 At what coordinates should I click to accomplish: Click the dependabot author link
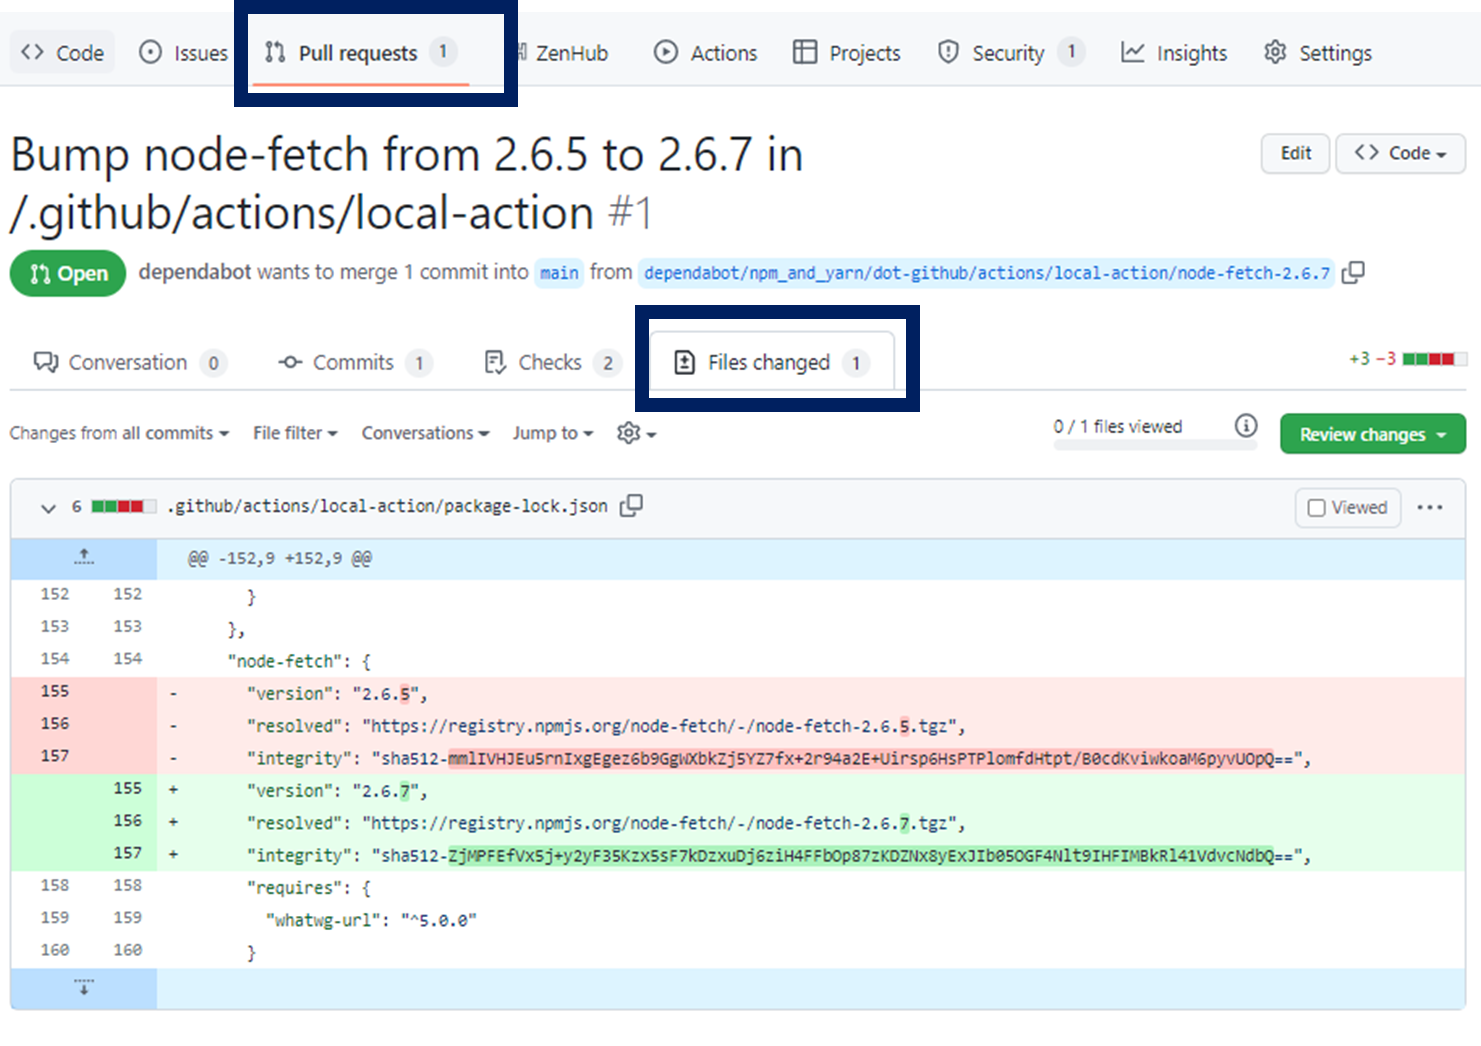(194, 272)
